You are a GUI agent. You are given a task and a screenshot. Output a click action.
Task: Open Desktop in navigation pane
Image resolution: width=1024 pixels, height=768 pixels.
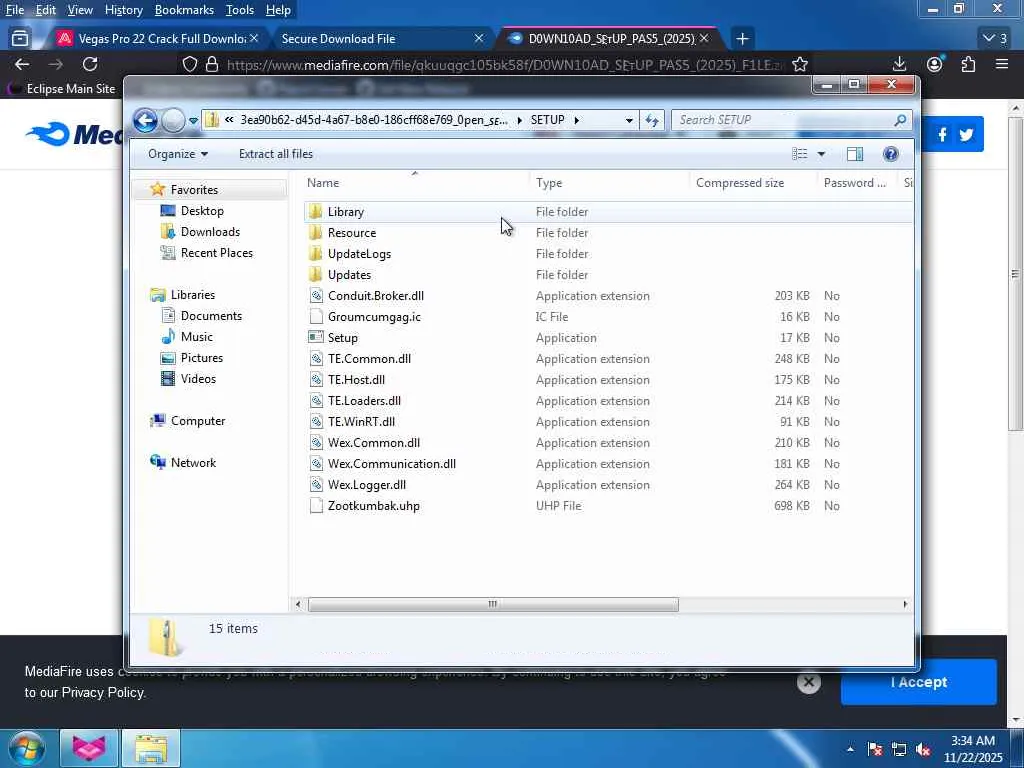click(x=202, y=211)
